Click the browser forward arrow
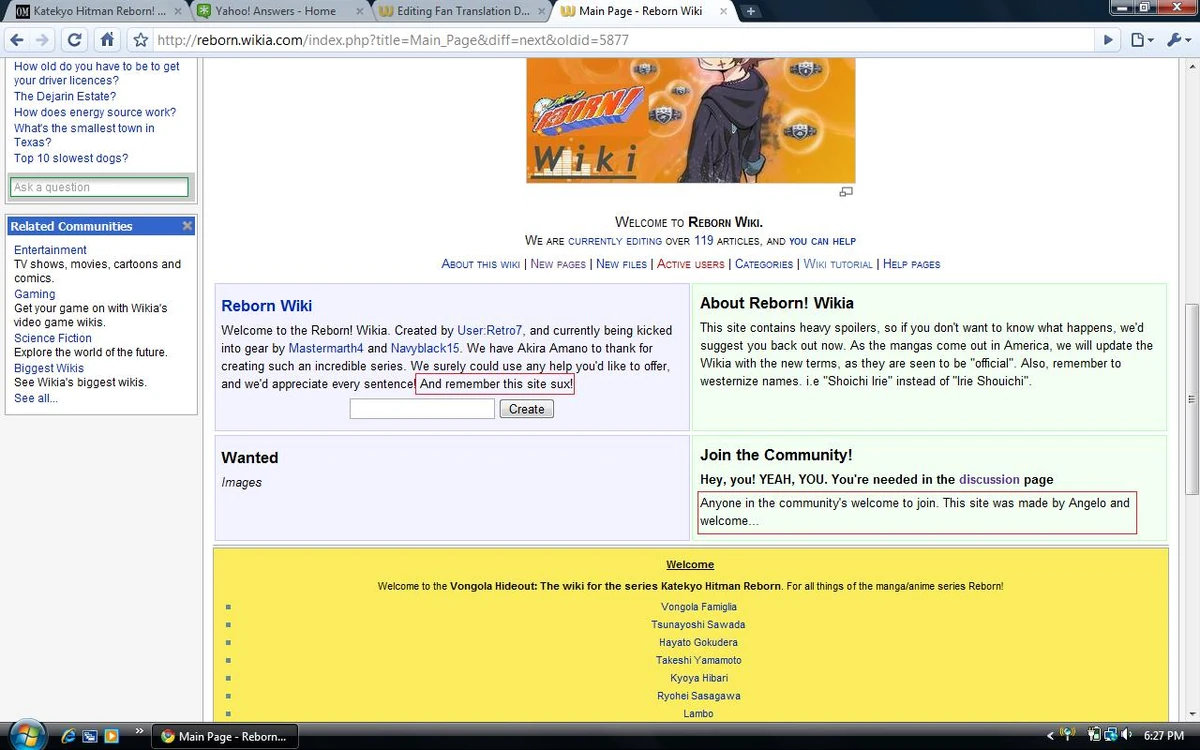 tap(42, 41)
